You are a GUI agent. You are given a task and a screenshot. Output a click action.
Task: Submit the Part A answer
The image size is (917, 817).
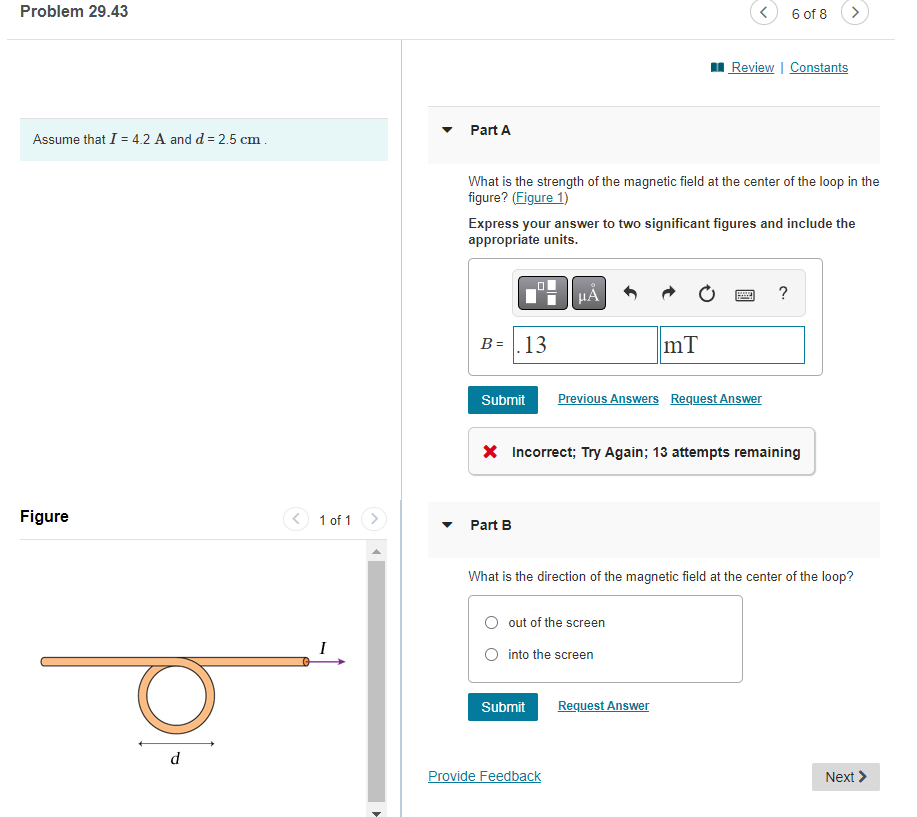point(502,399)
